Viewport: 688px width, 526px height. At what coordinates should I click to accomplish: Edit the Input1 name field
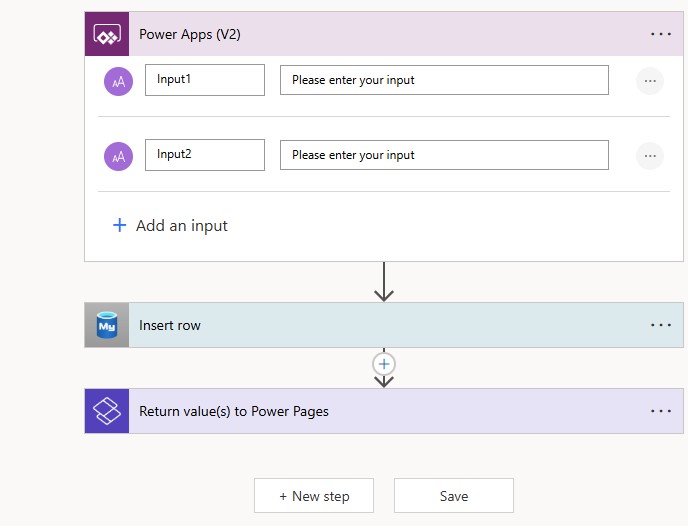tap(205, 80)
